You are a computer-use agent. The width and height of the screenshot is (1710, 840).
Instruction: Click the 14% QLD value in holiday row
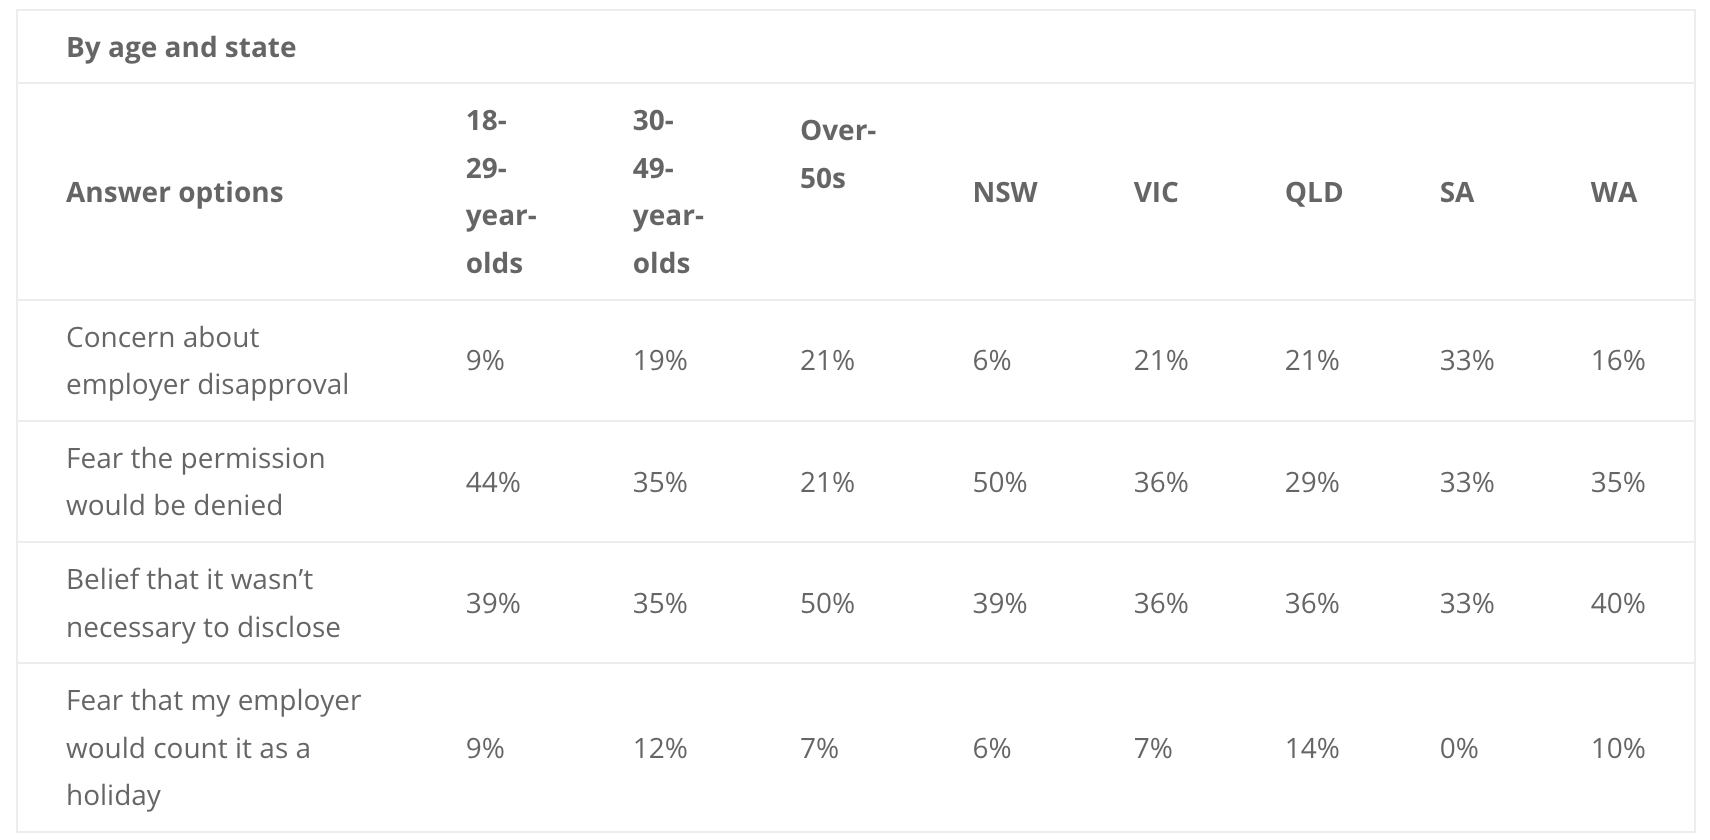pyautogui.click(x=1312, y=748)
